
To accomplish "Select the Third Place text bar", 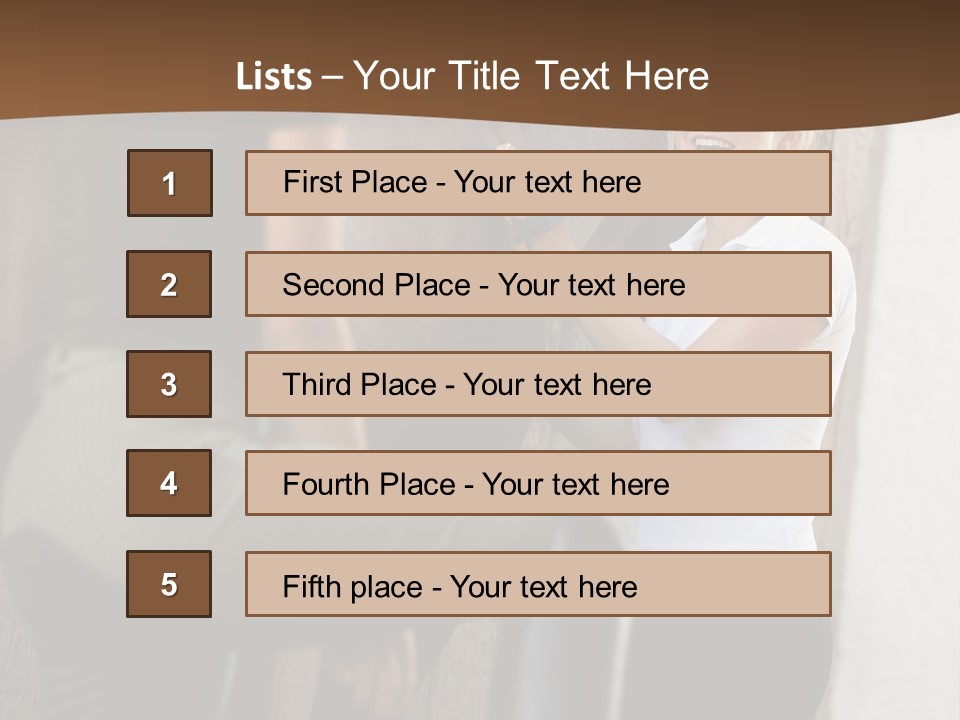I will 538,384.
